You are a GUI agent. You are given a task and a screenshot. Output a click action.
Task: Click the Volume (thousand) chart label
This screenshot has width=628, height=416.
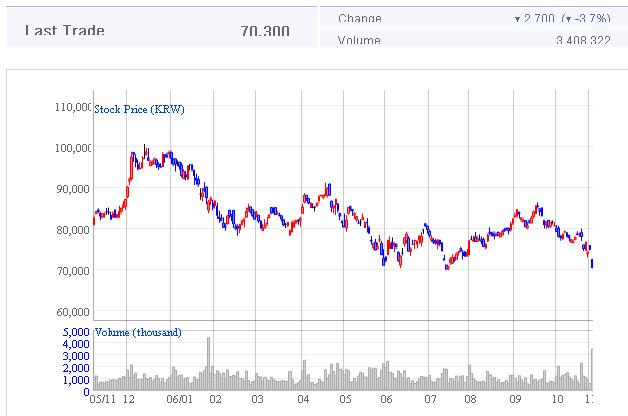coord(138,332)
